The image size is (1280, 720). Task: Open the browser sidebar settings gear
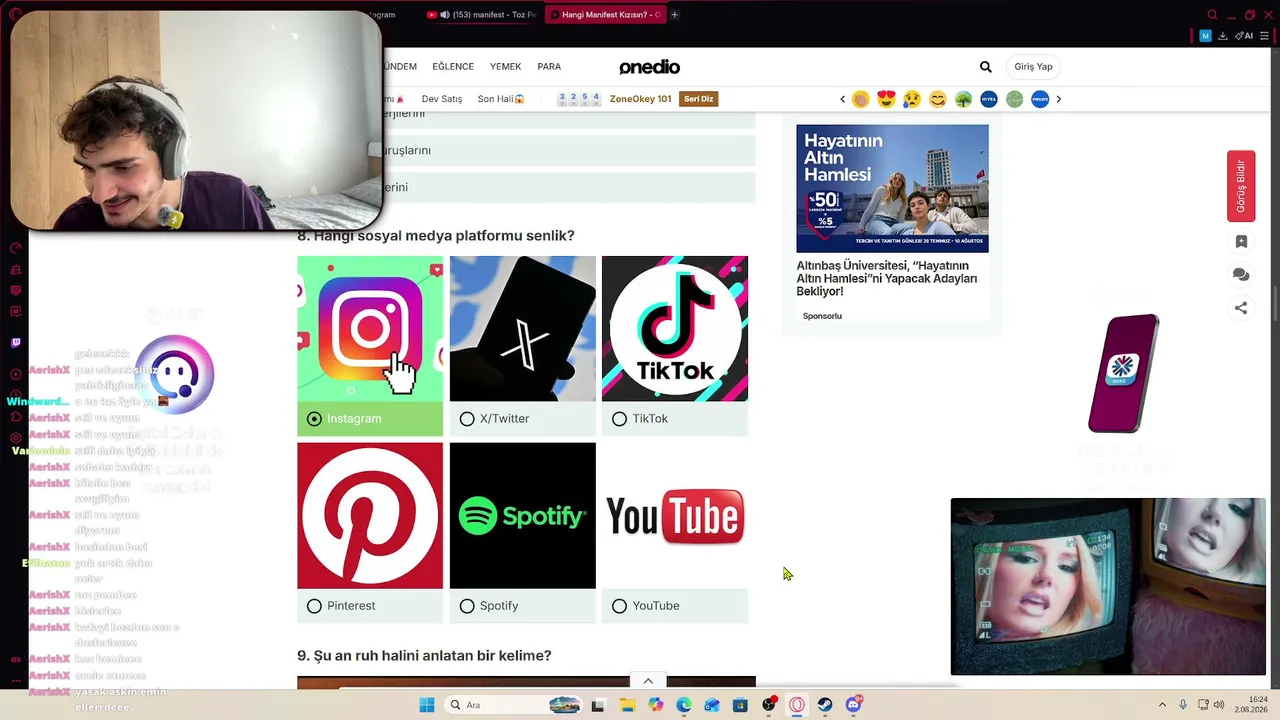15,438
